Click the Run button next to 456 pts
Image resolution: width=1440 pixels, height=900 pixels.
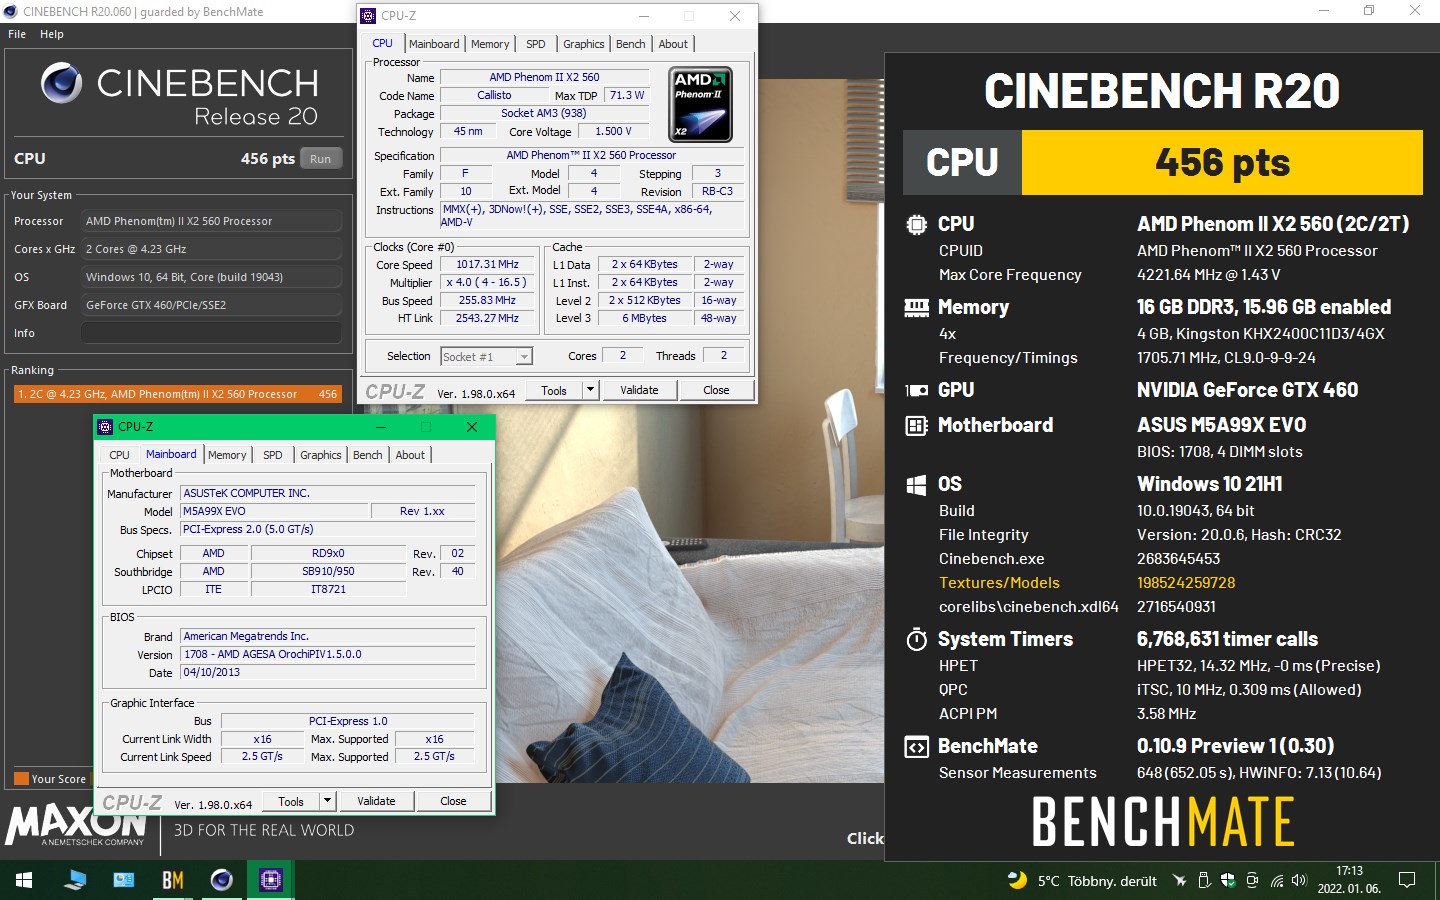(x=320, y=159)
